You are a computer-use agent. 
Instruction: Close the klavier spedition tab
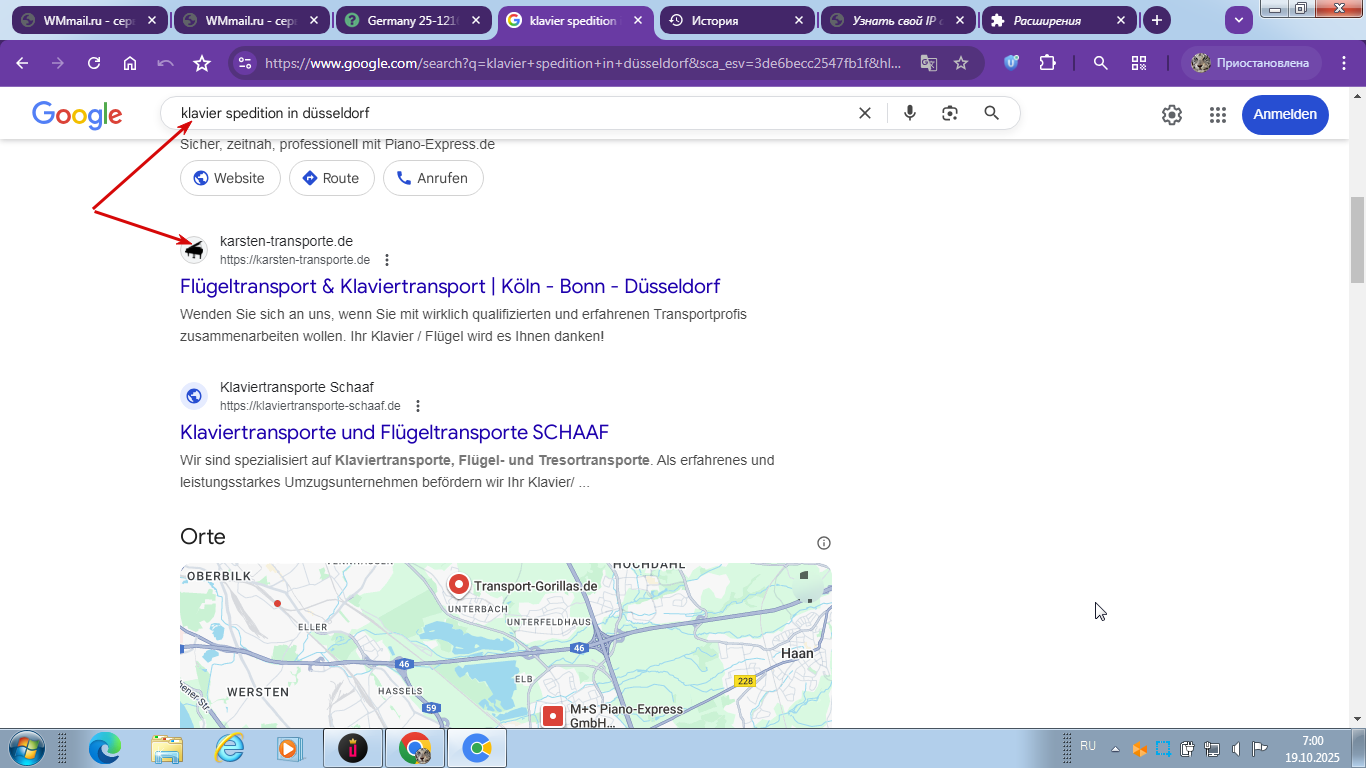pyautogui.click(x=637, y=20)
